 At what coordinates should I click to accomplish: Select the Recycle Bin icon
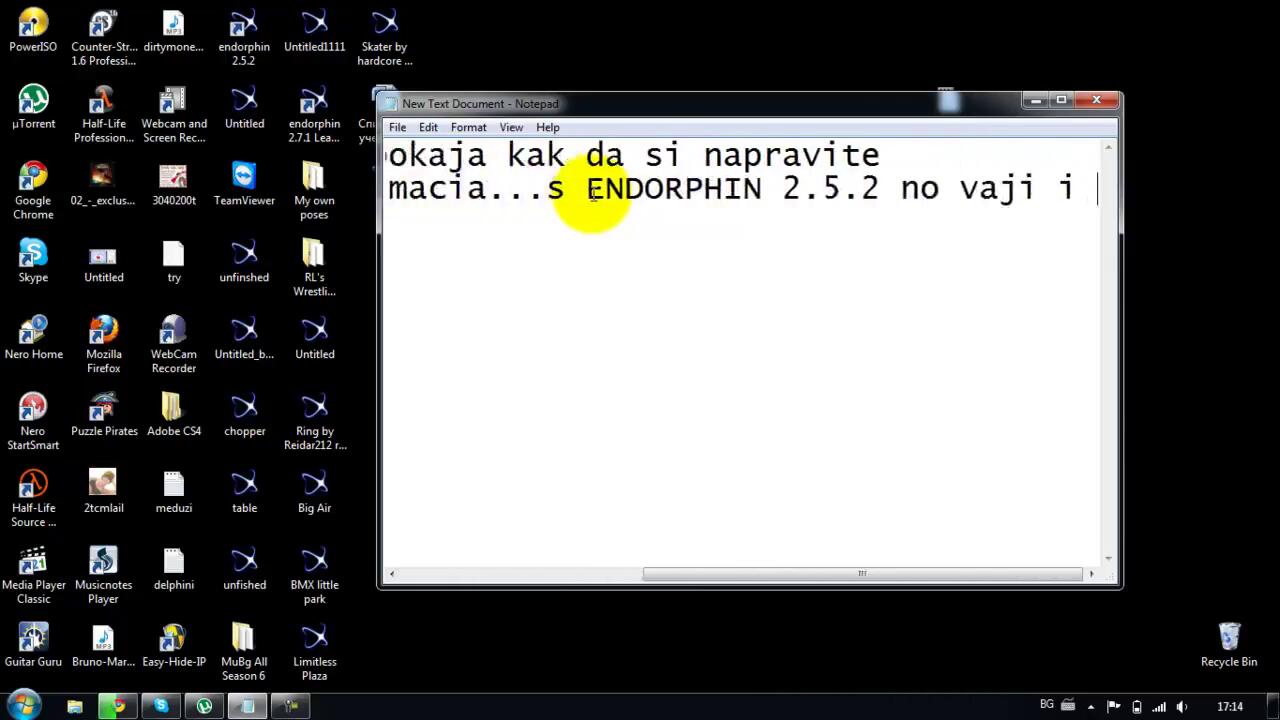pos(1229,643)
